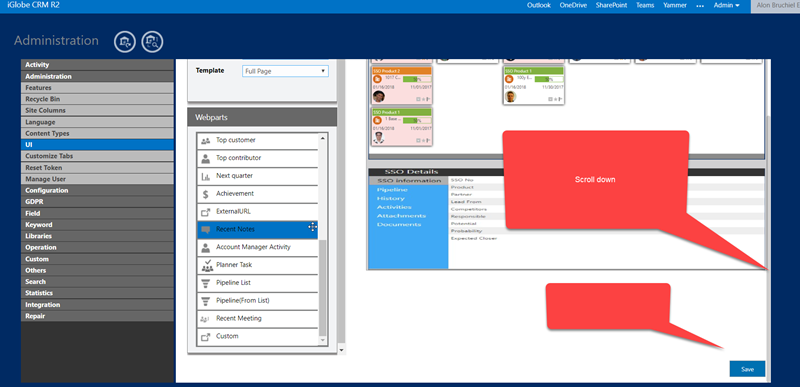Expand the Admin dropdown menu
Viewport: 800px width, 387px height.
click(x=727, y=5)
